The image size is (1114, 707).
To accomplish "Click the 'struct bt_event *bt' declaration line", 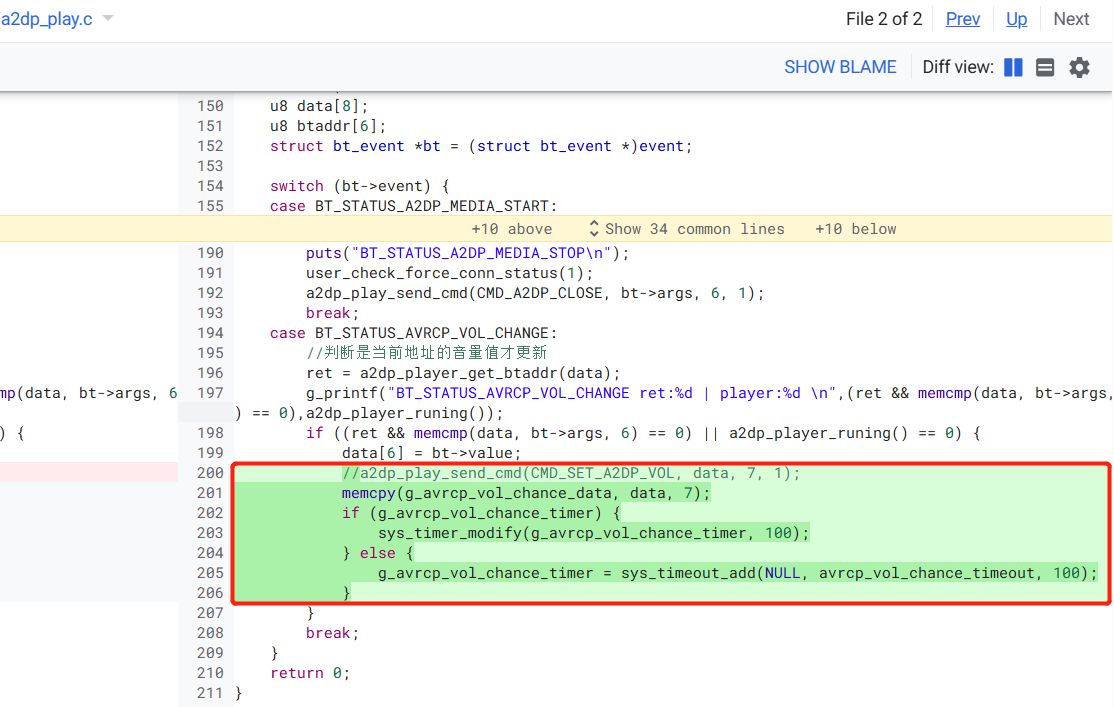I will 481,146.
